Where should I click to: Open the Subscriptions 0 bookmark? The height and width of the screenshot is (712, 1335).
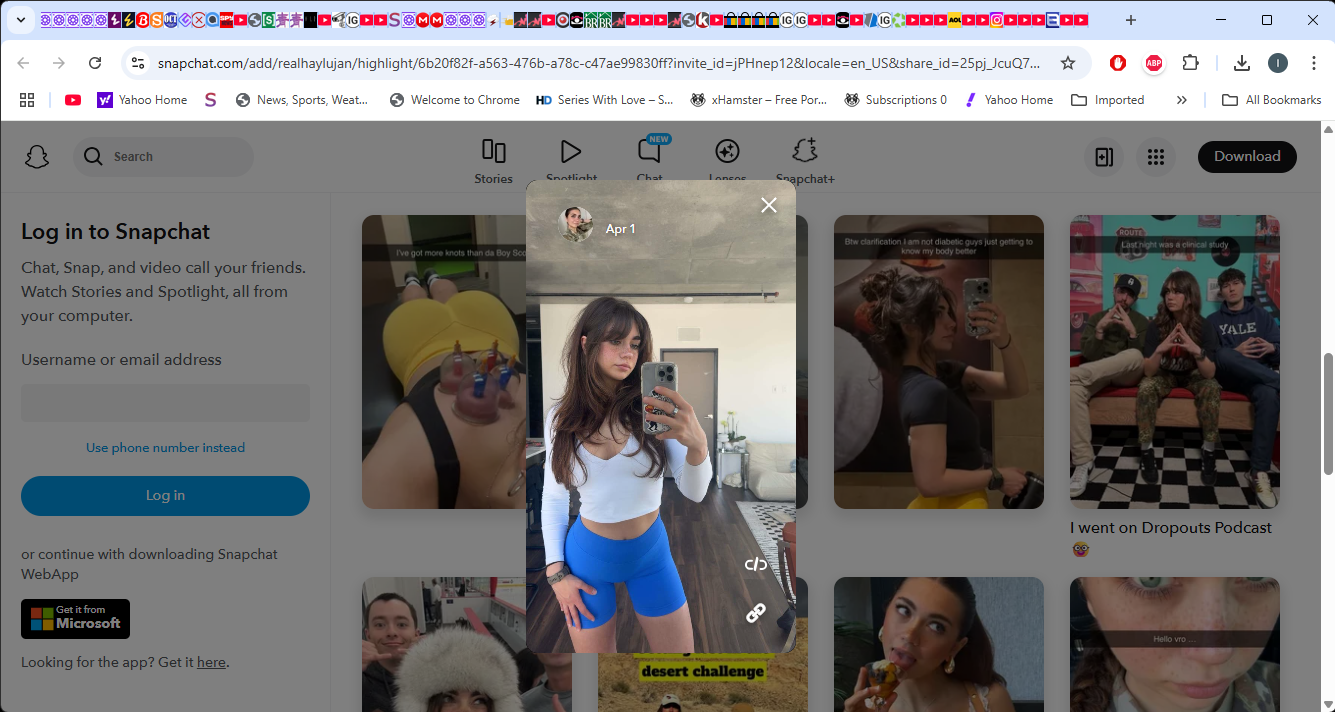tap(896, 100)
